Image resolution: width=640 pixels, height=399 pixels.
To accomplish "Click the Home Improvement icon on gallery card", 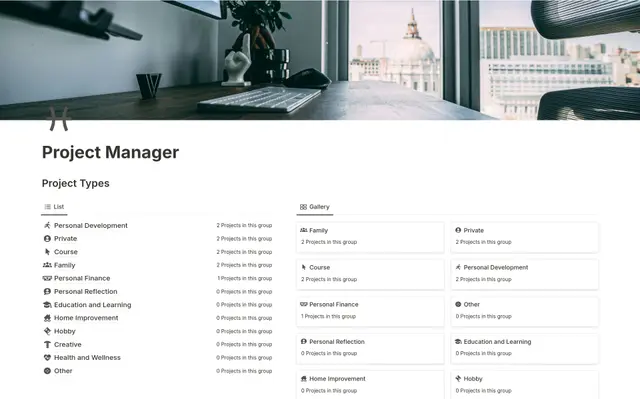I will [x=304, y=379].
